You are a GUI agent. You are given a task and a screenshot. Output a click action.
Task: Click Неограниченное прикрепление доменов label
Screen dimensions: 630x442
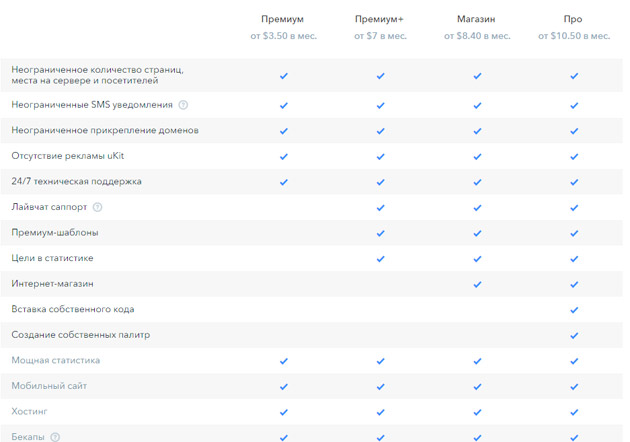[x=105, y=130]
